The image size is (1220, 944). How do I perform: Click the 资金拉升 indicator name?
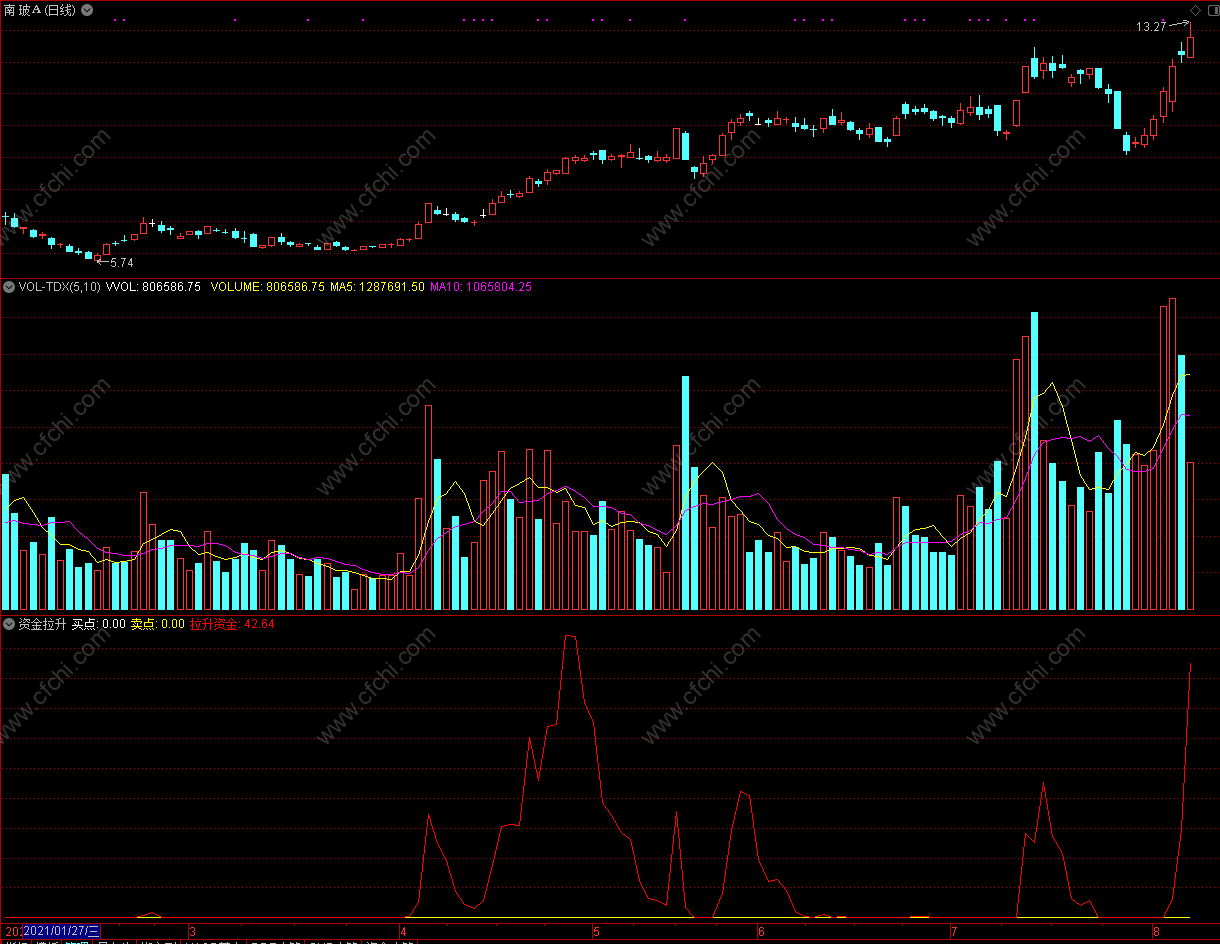42,624
